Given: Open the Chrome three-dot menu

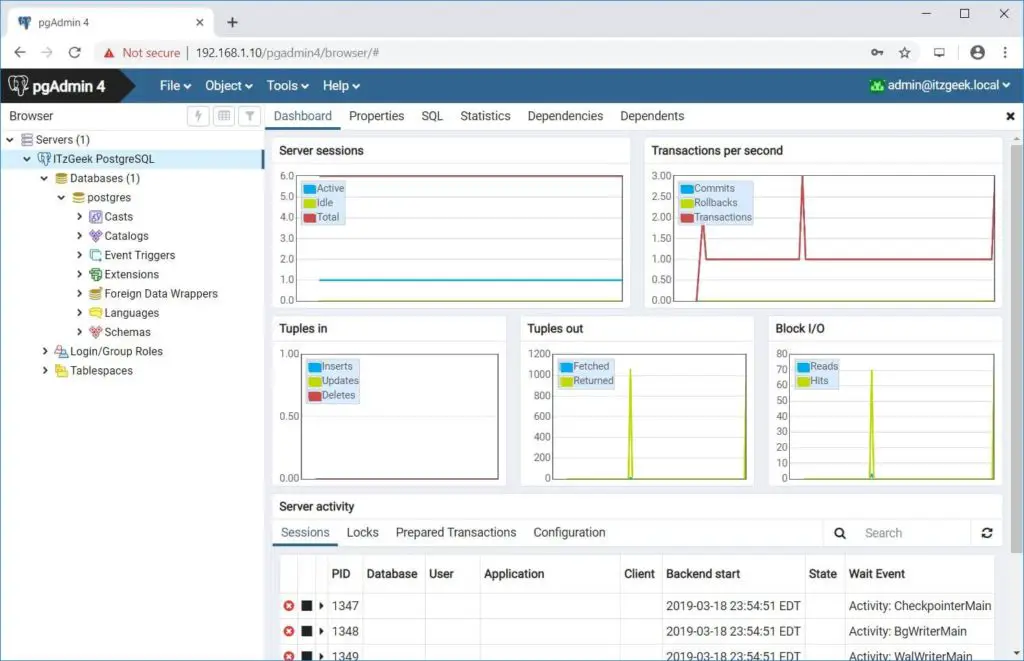Looking at the screenshot, I should click(x=1004, y=53).
